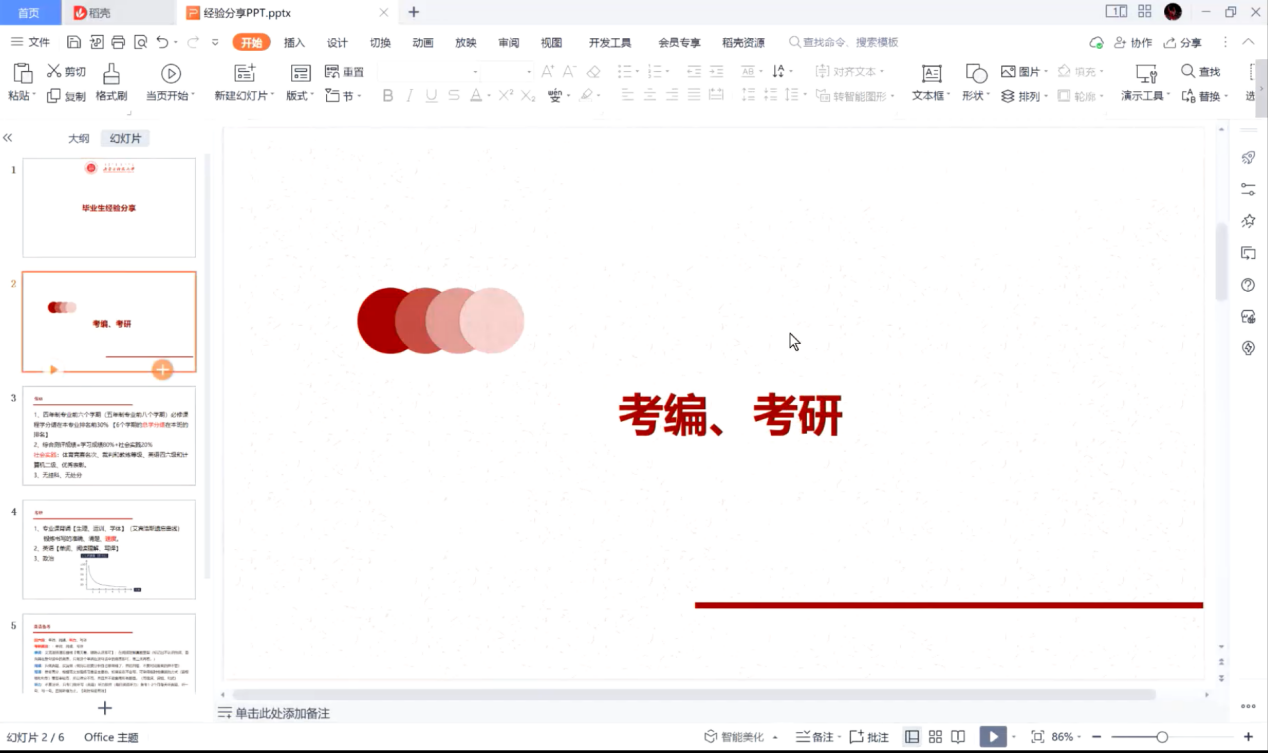Click the Collaborate (协作) button

tap(1133, 43)
